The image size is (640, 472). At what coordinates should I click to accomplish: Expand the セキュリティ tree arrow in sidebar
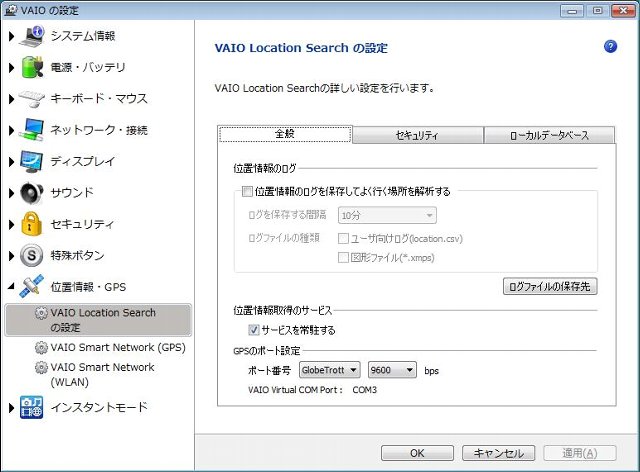11,224
